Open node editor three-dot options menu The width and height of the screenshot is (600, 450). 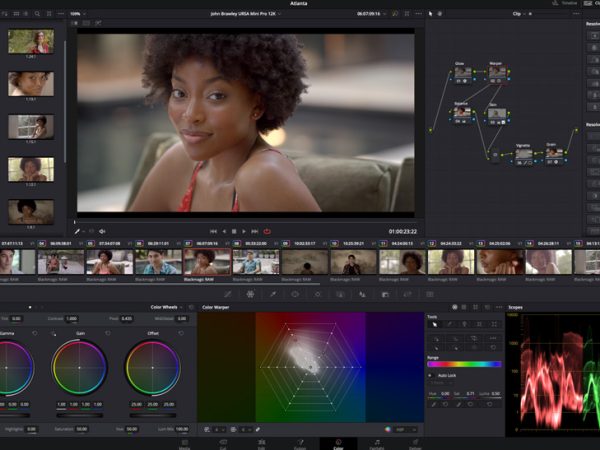(576, 14)
